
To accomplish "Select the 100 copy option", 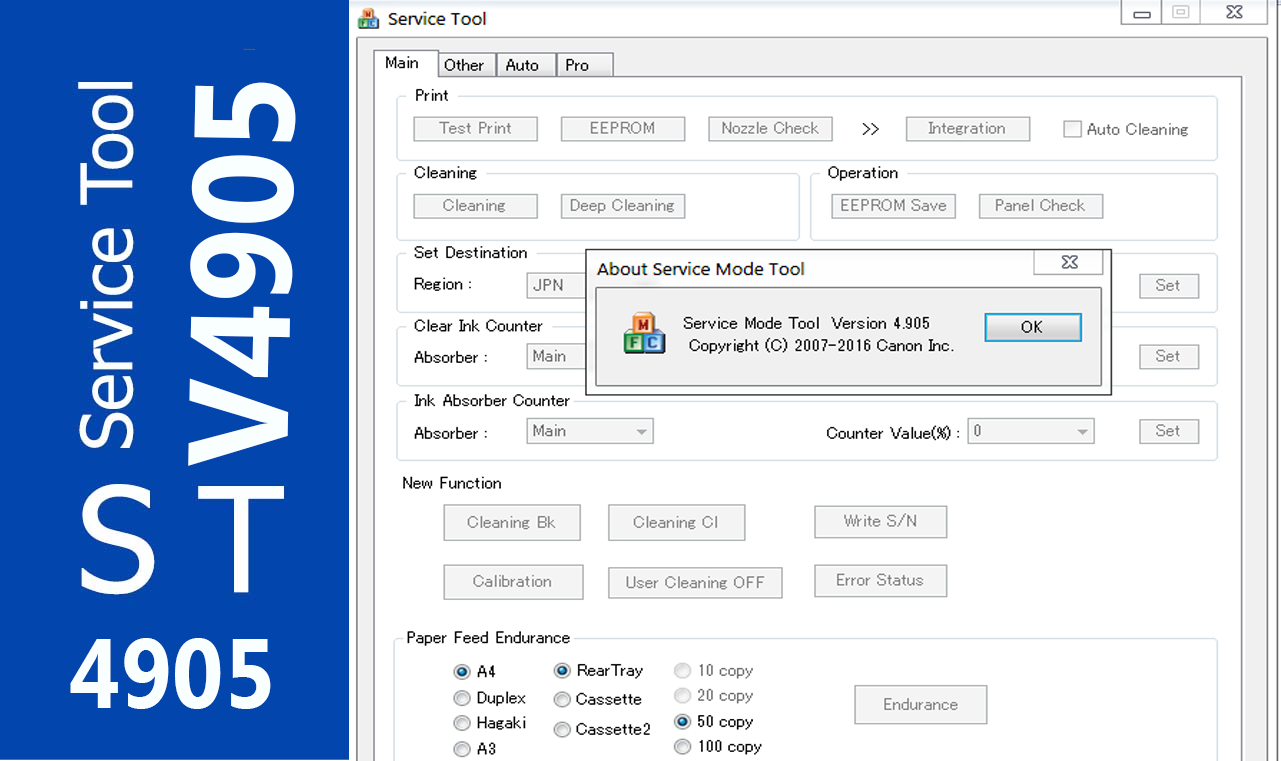I will click(x=682, y=747).
